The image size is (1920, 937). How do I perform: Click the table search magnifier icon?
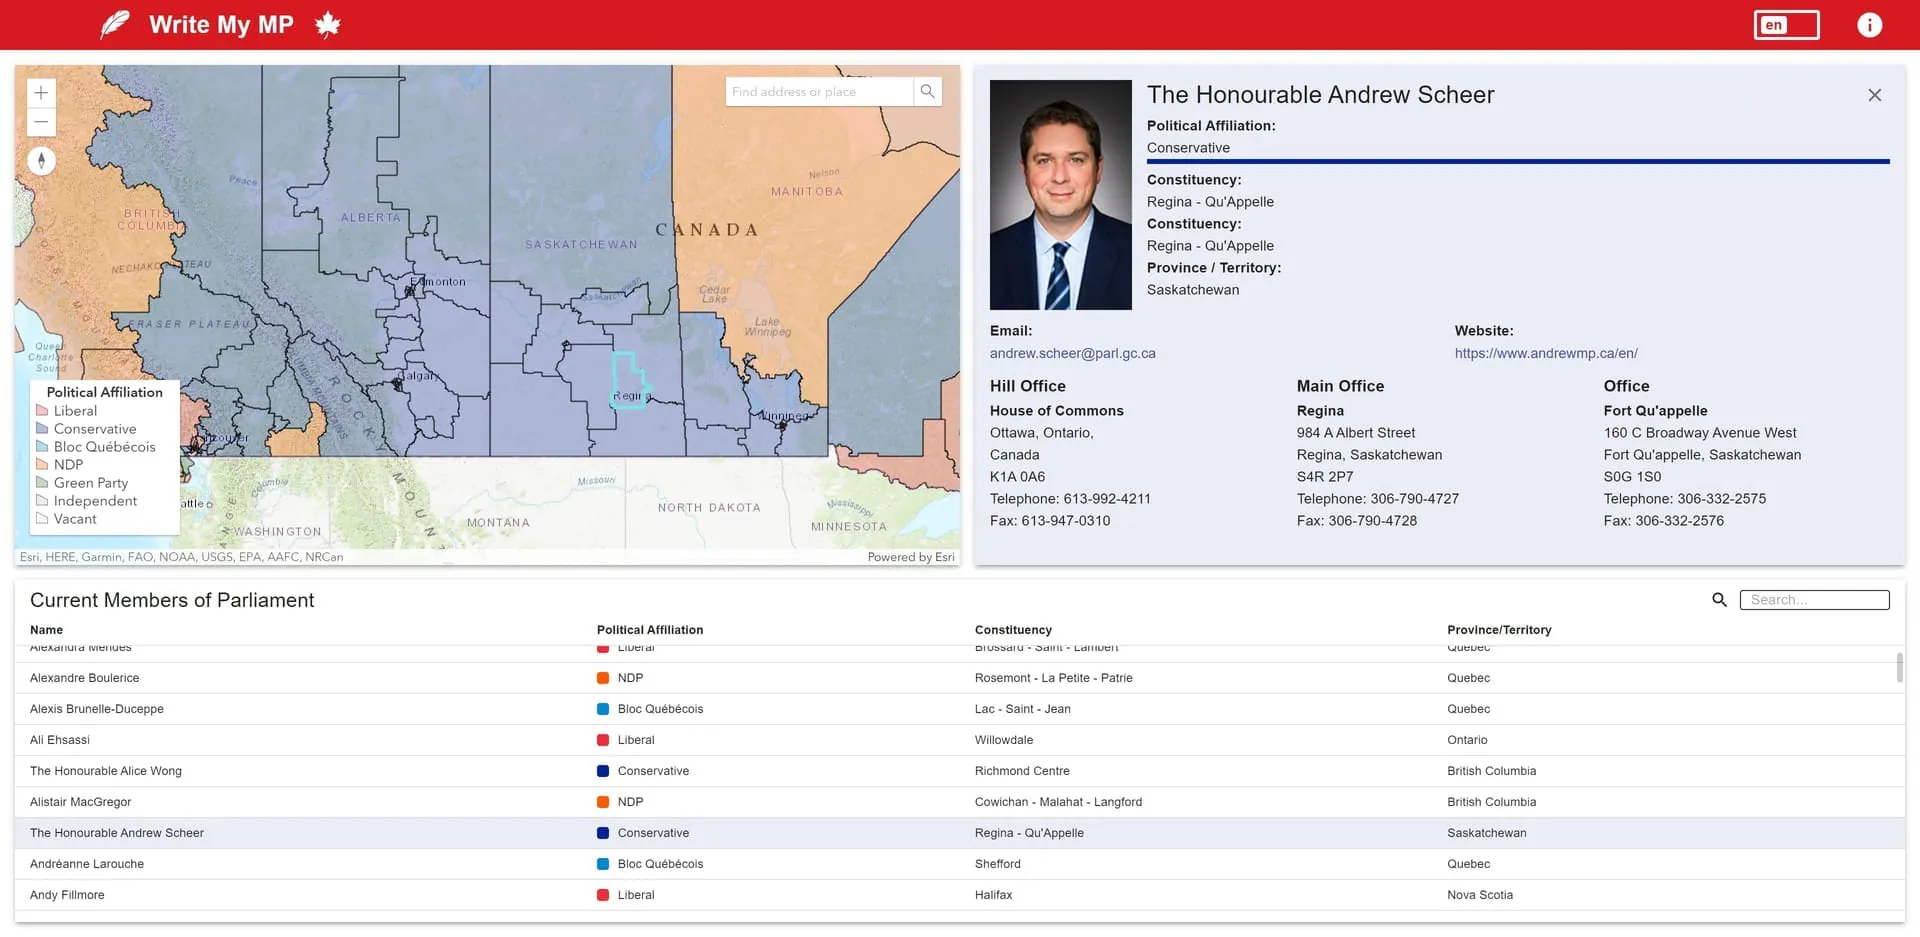click(1719, 600)
